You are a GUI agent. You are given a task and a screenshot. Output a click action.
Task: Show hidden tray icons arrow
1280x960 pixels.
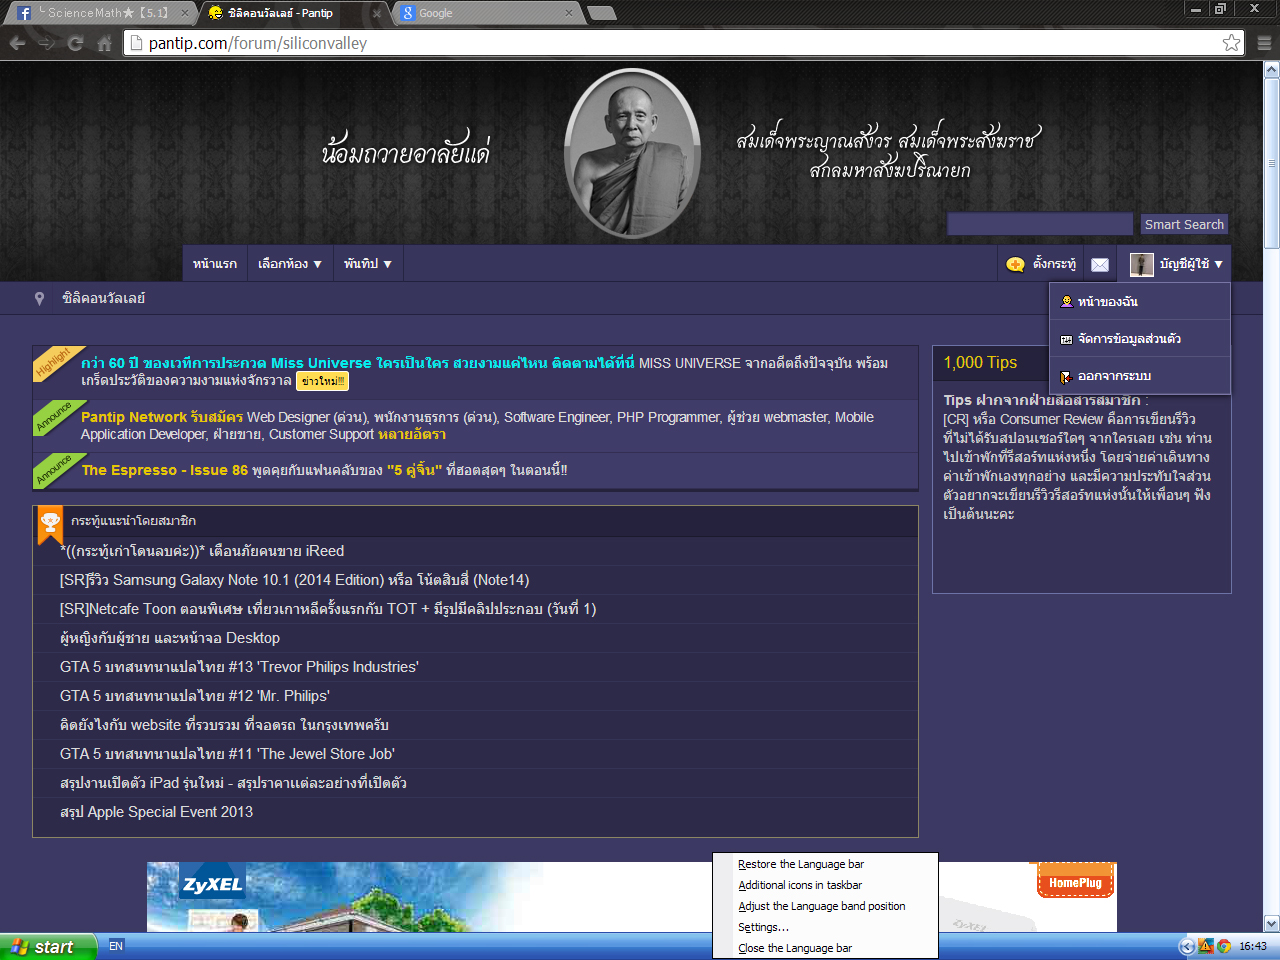(x=1187, y=946)
